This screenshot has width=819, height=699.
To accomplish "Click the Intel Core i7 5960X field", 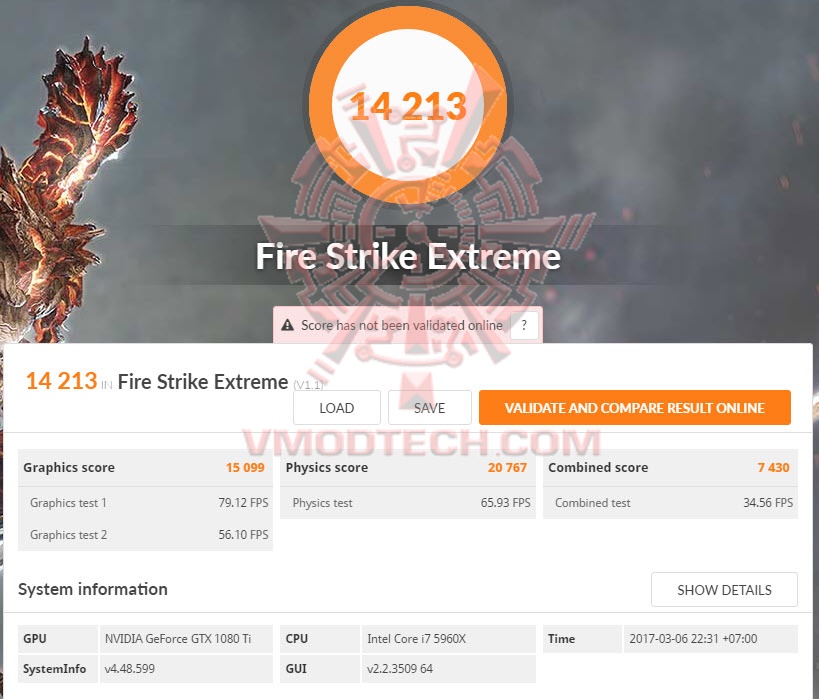I will coord(449,638).
